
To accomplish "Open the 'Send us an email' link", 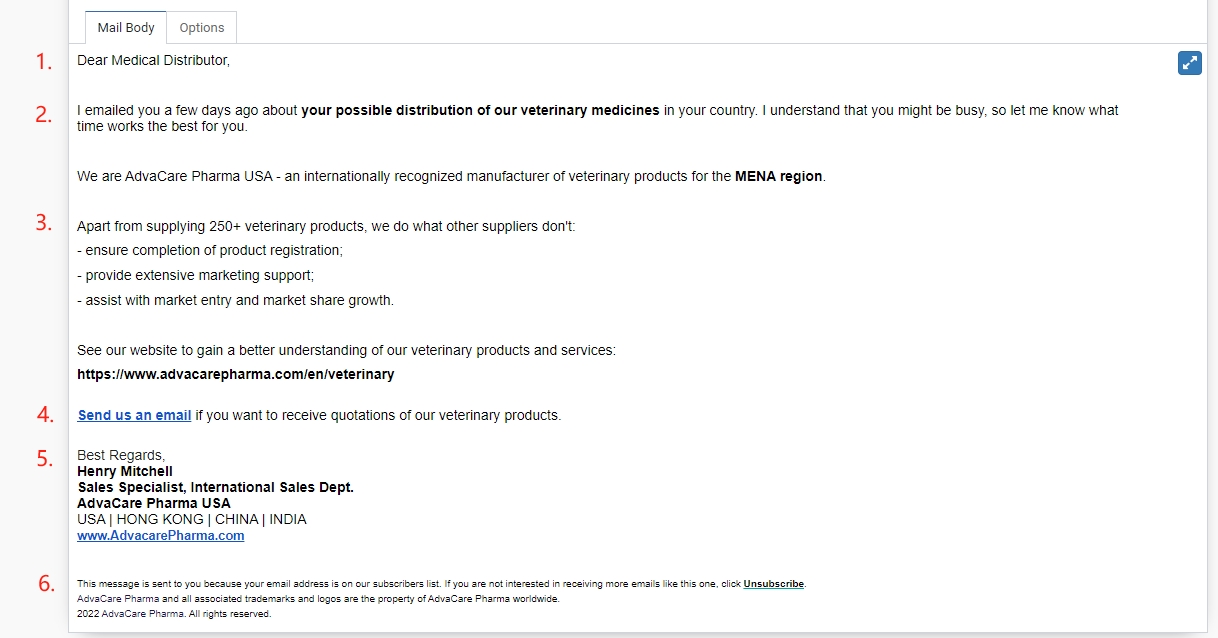I will click(134, 415).
